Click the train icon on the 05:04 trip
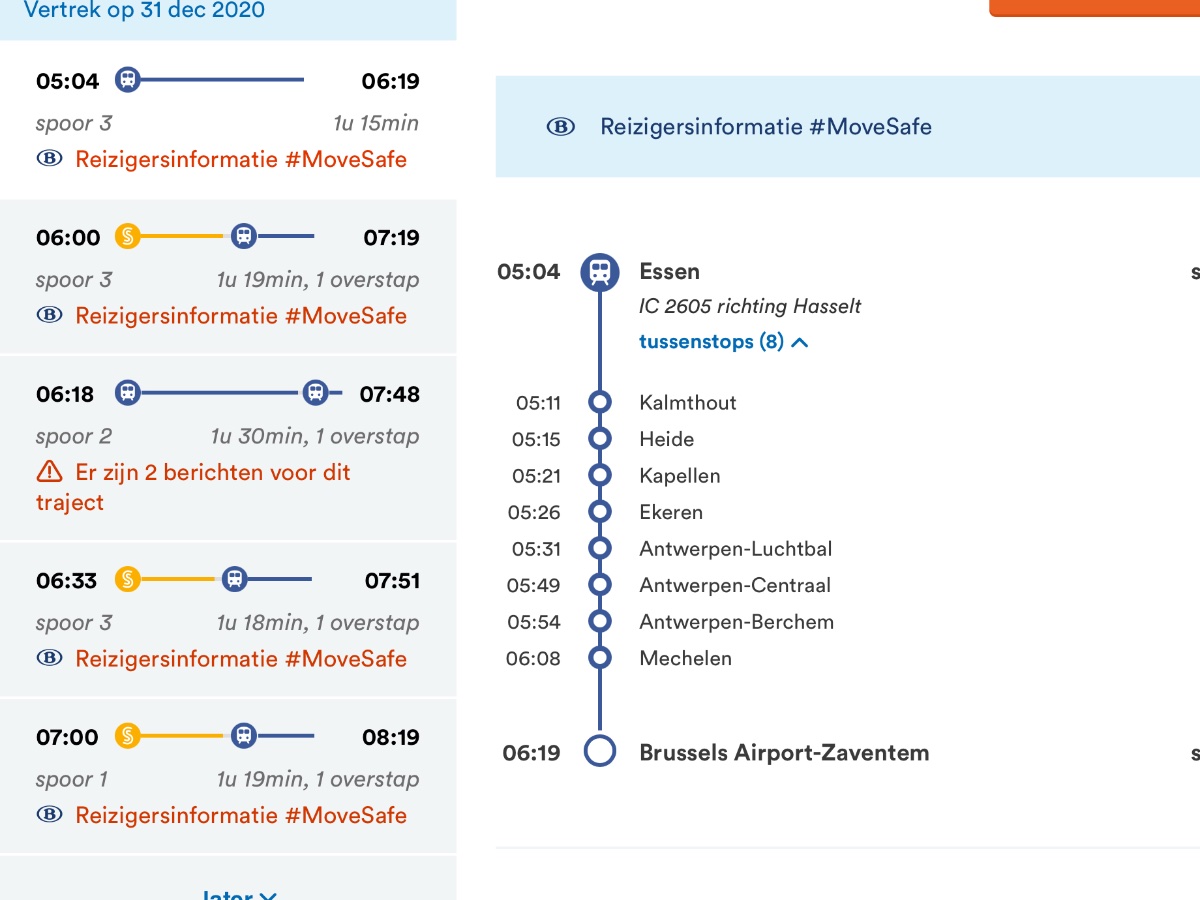Image resolution: width=1200 pixels, height=900 pixels. coord(127,80)
